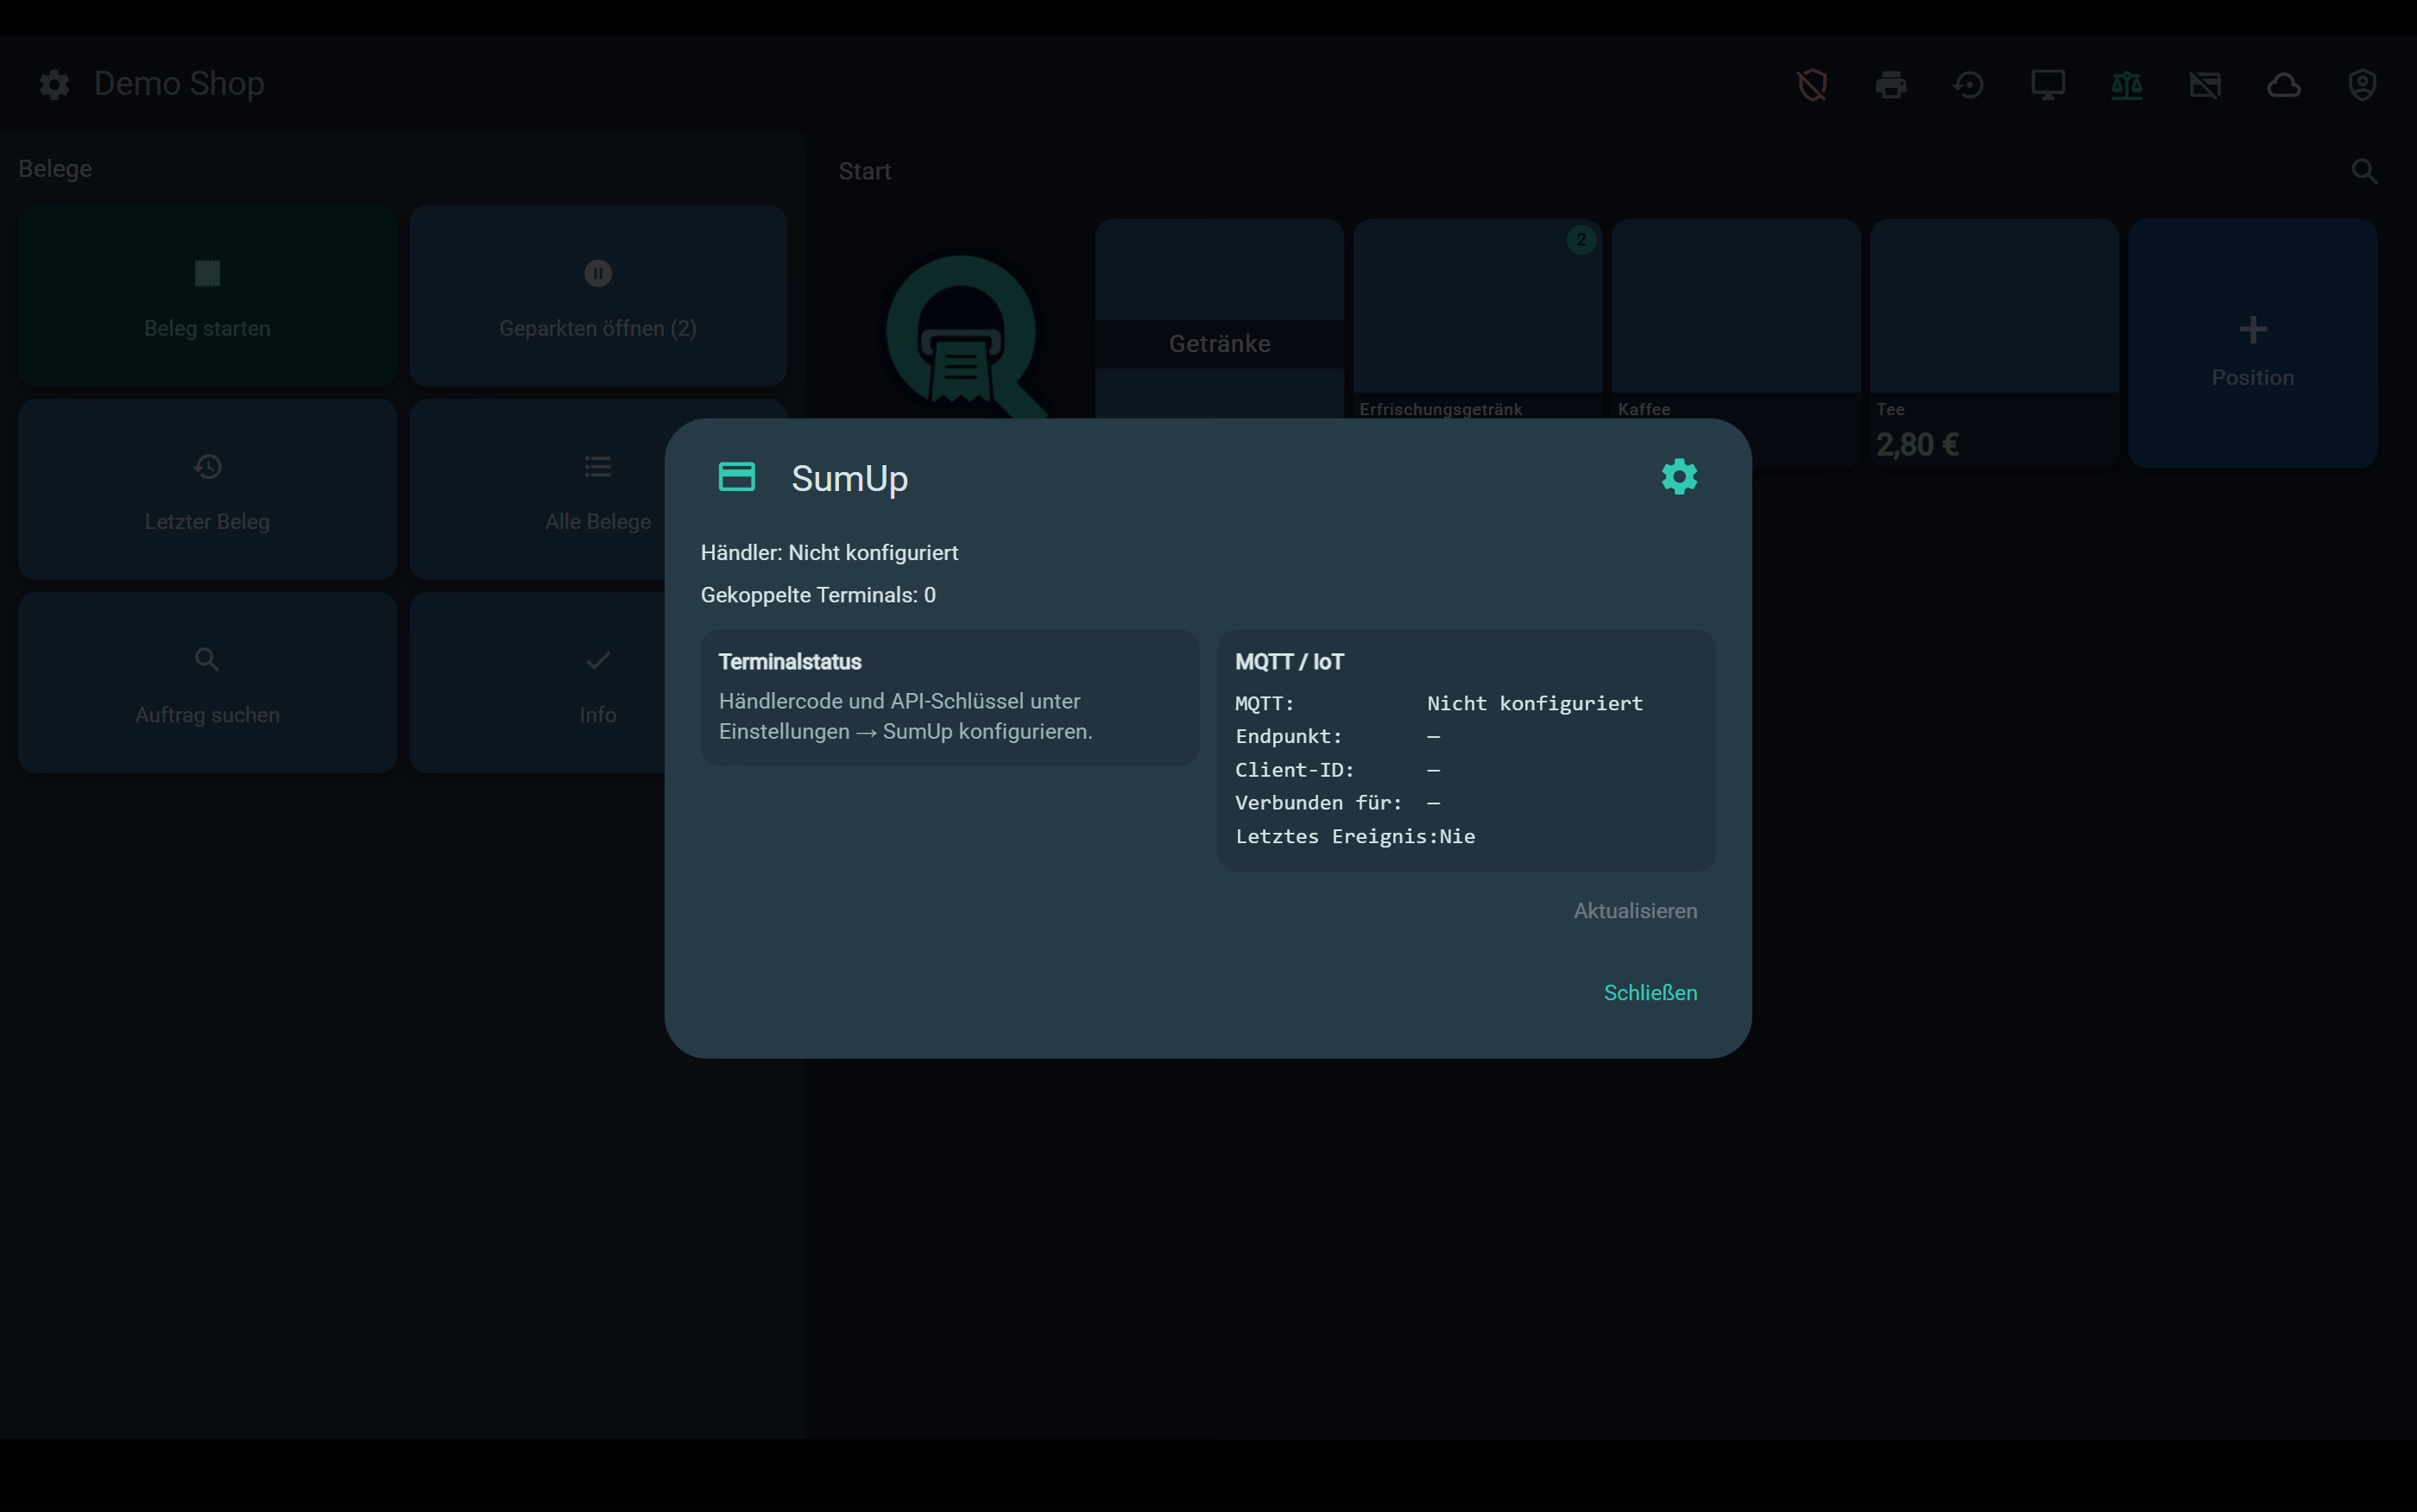This screenshot has height=1512, width=2417.
Task: Click the crossed-out shield icon in top bar
Action: point(1812,85)
